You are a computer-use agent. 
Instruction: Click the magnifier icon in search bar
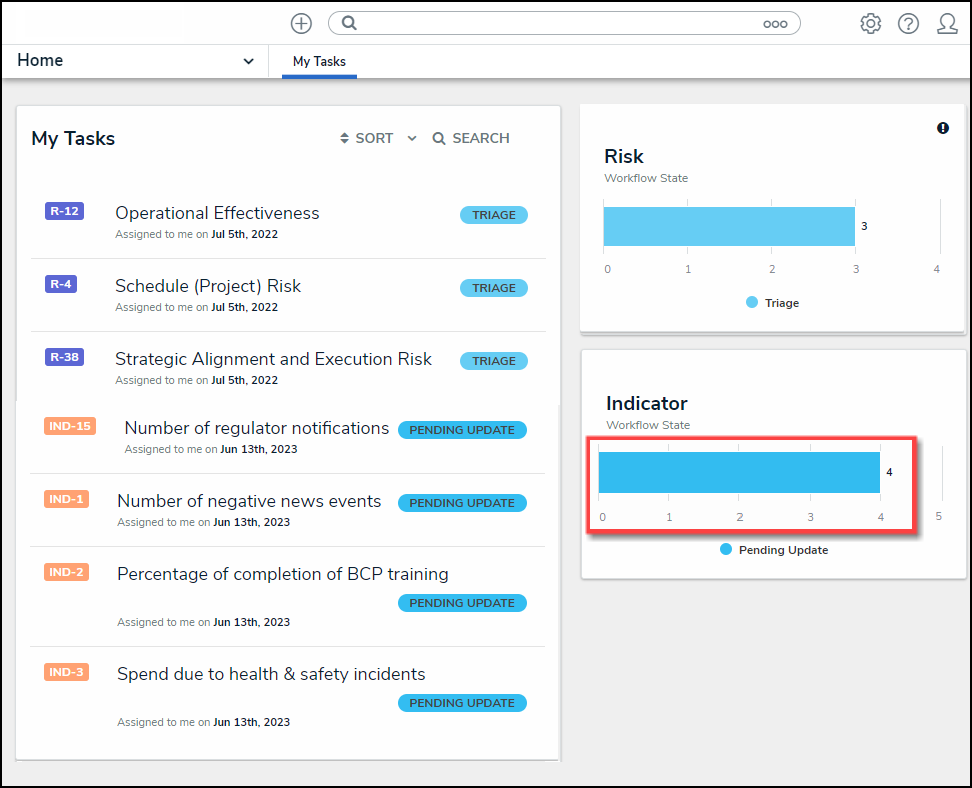click(x=350, y=24)
